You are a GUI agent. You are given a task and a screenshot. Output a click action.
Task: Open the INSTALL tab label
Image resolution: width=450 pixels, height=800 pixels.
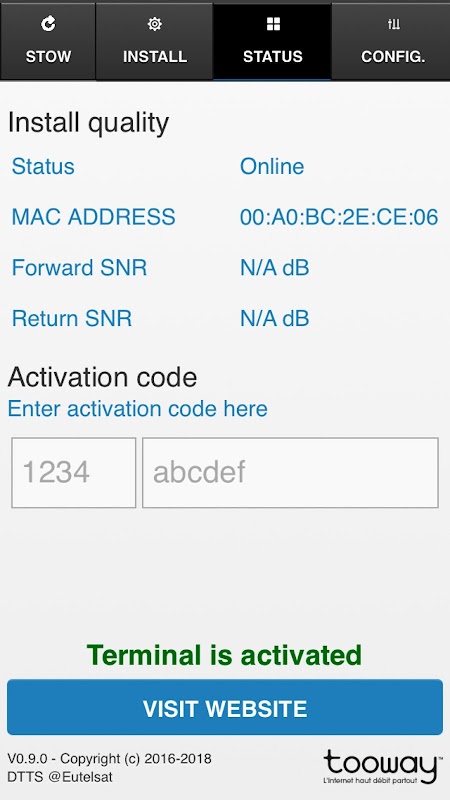coord(155,56)
